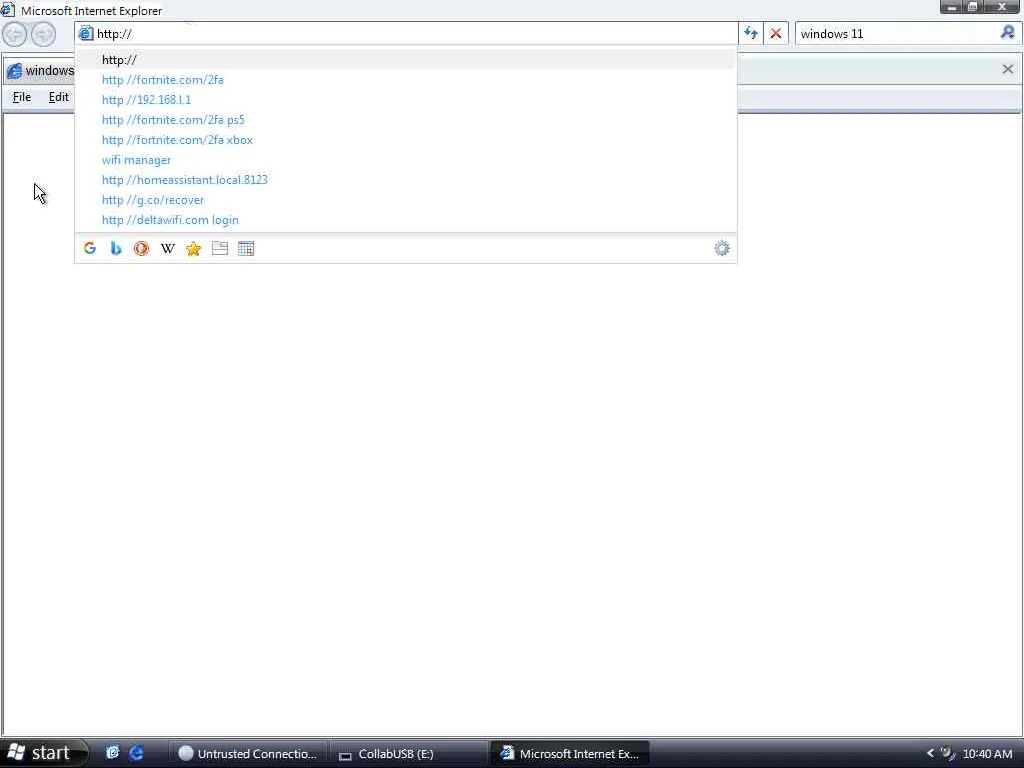Select the windows tab
Viewport: 1024px width, 768px height.
(40, 70)
